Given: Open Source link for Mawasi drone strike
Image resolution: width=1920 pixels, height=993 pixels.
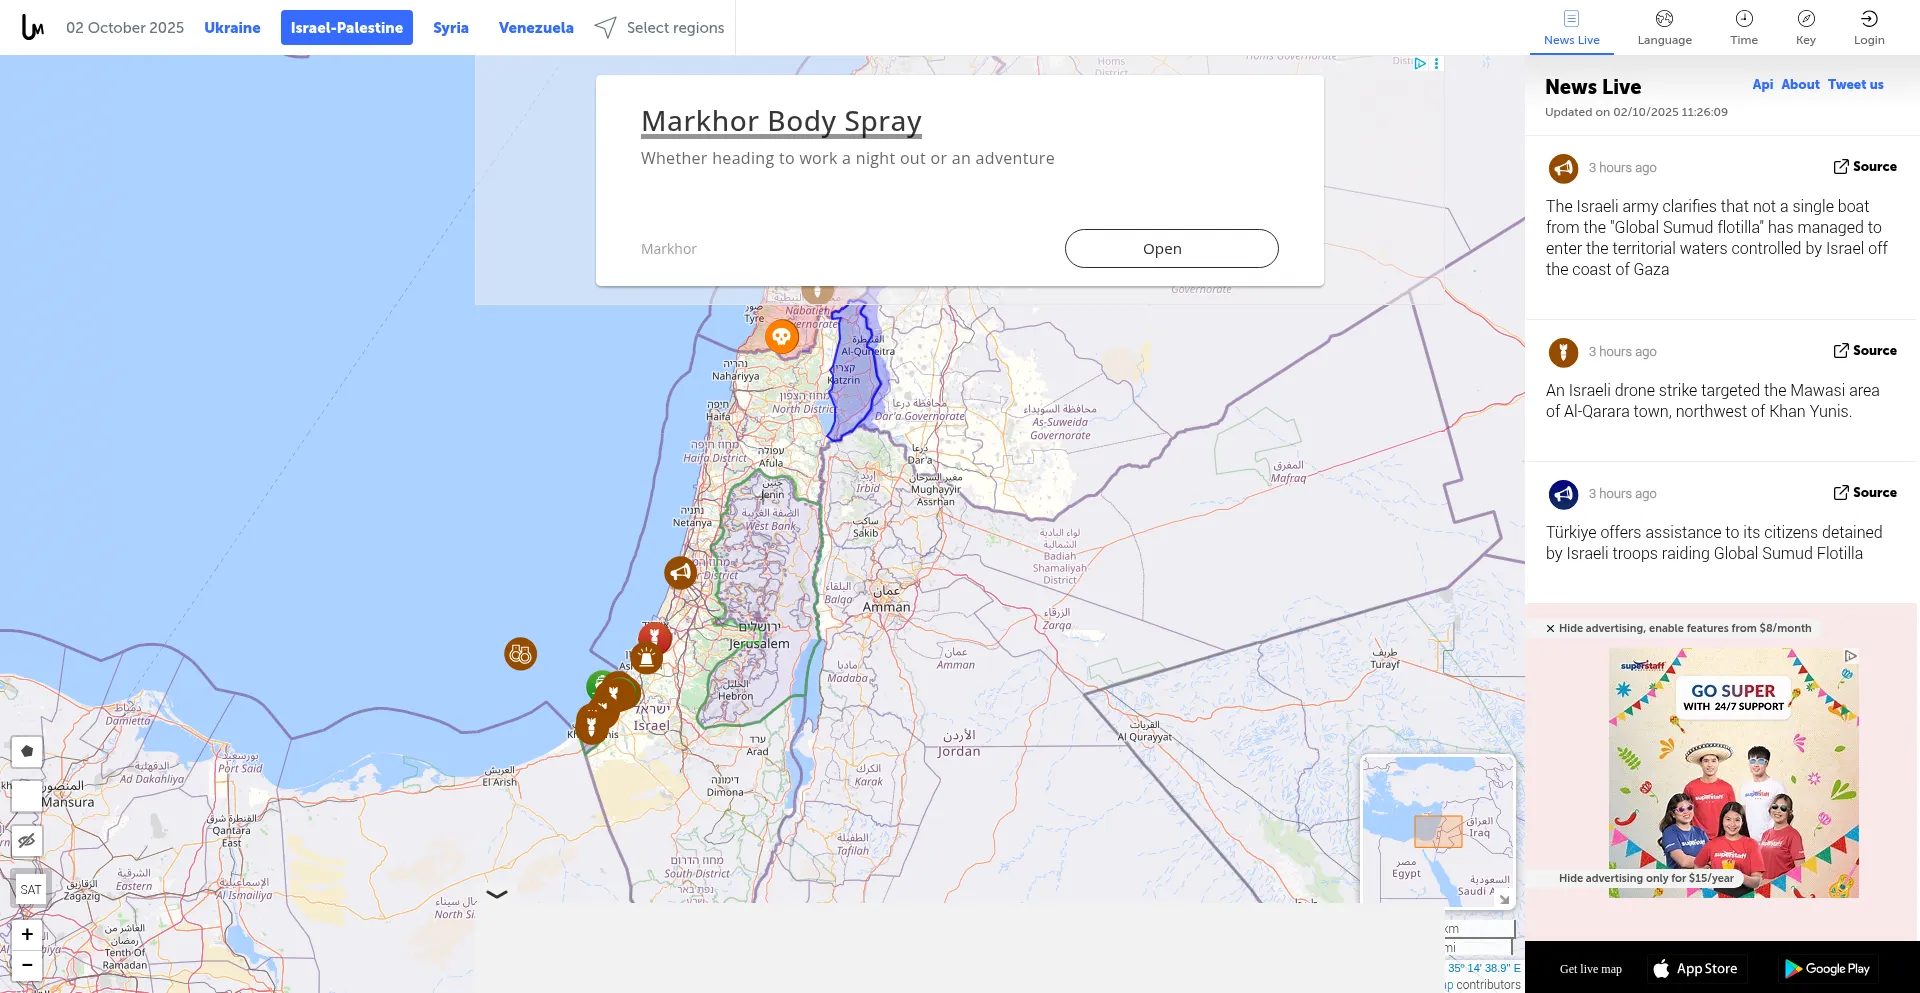Looking at the screenshot, I should [x=1864, y=351].
